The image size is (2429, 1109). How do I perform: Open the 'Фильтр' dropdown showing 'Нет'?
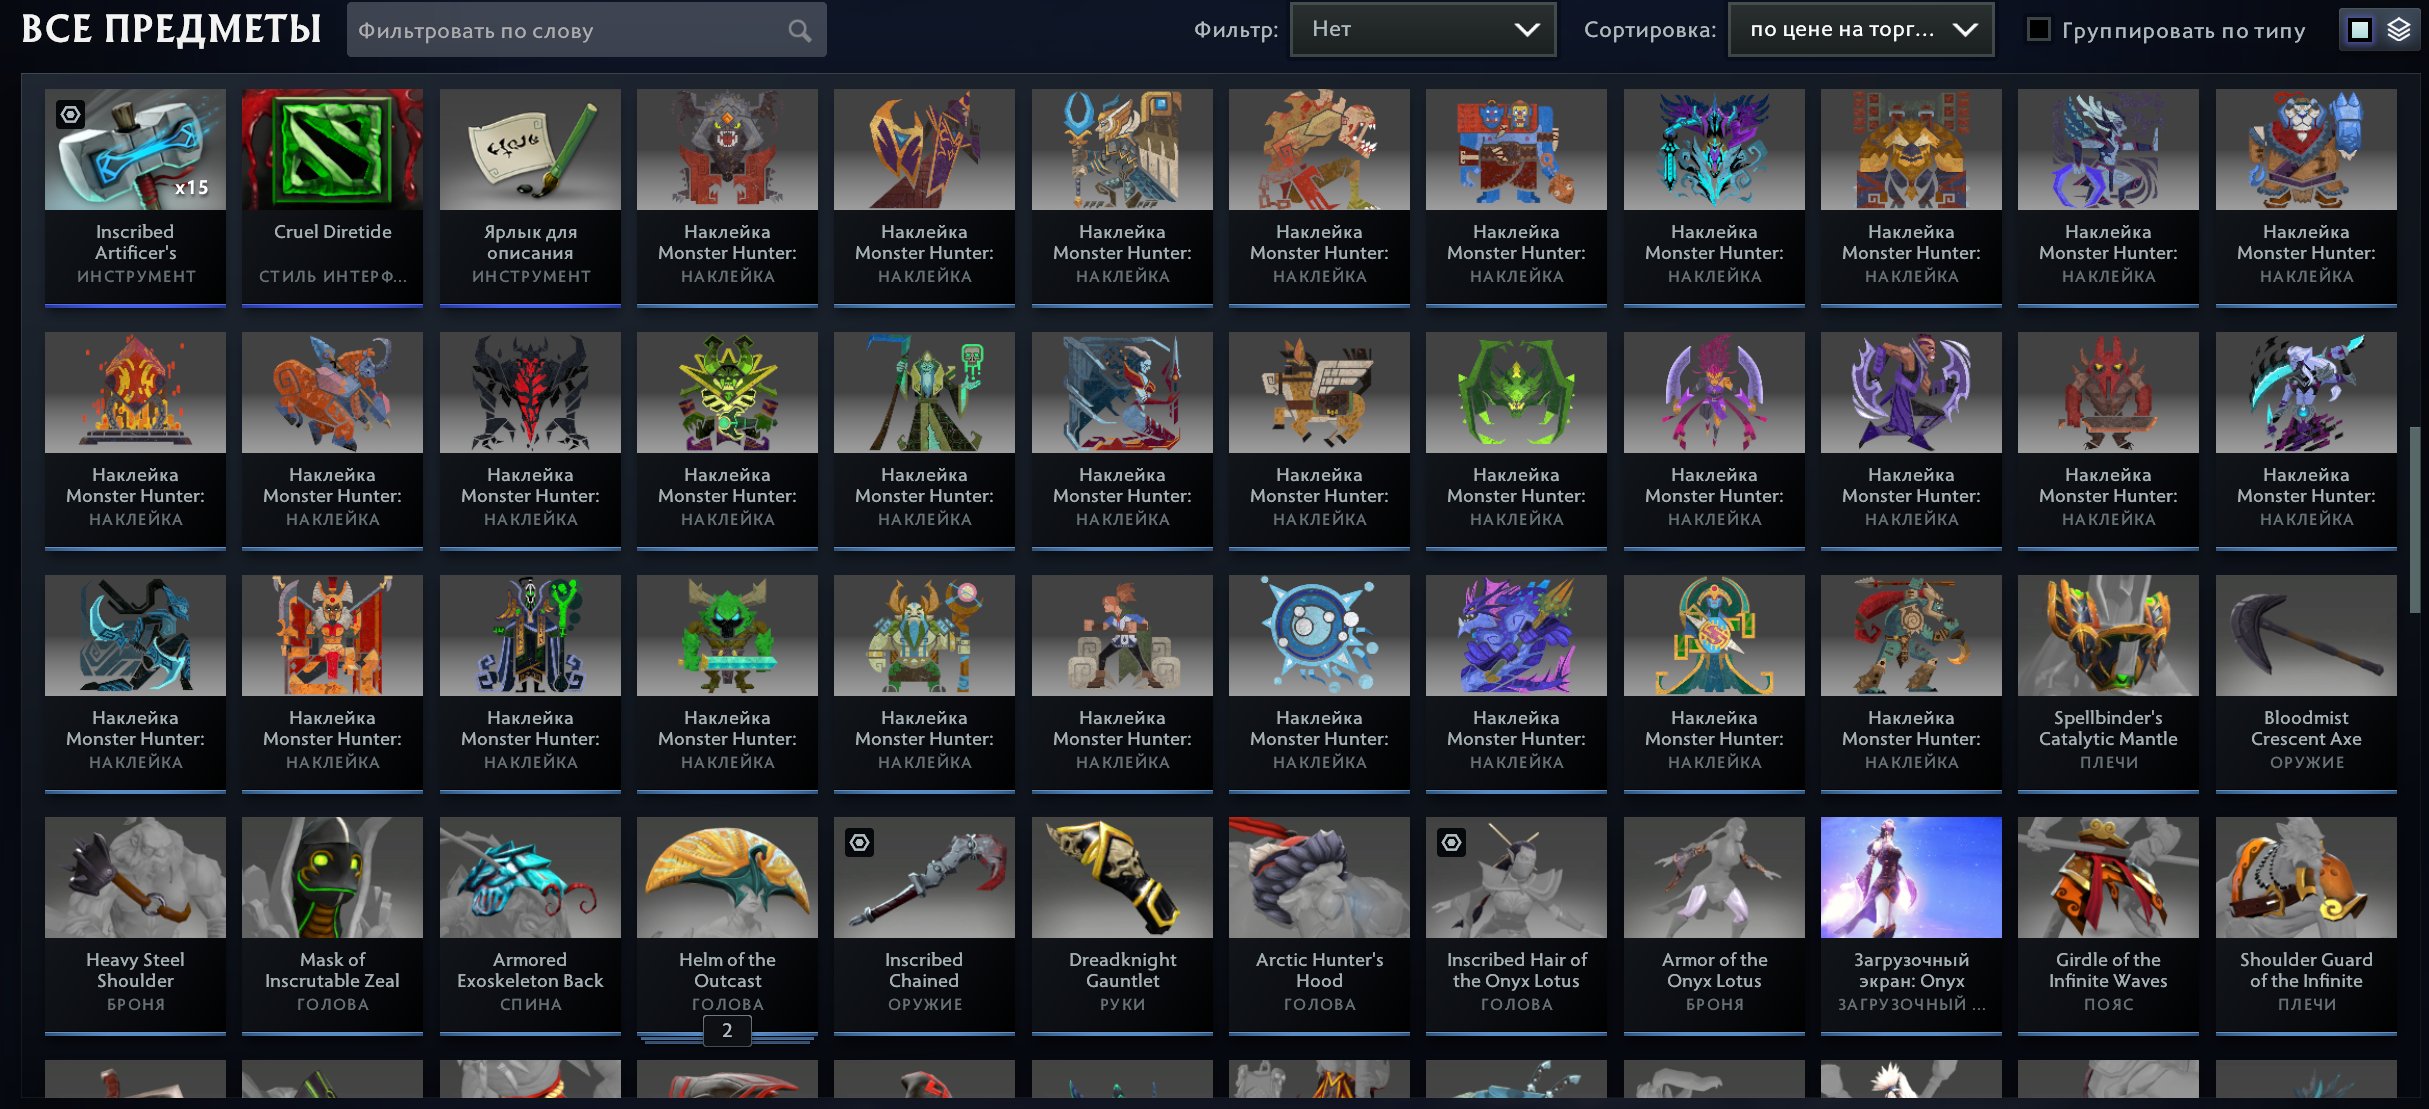coord(1422,30)
